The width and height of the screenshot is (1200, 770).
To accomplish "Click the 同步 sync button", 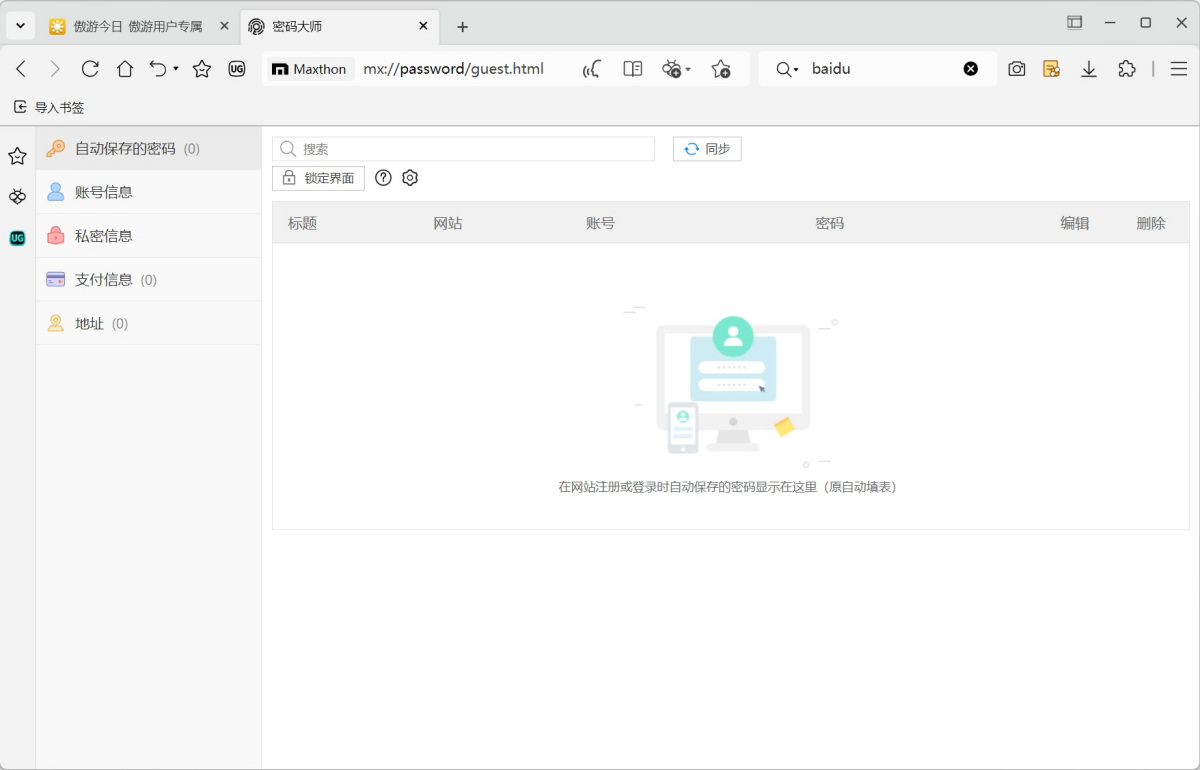I will [x=707, y=148].
